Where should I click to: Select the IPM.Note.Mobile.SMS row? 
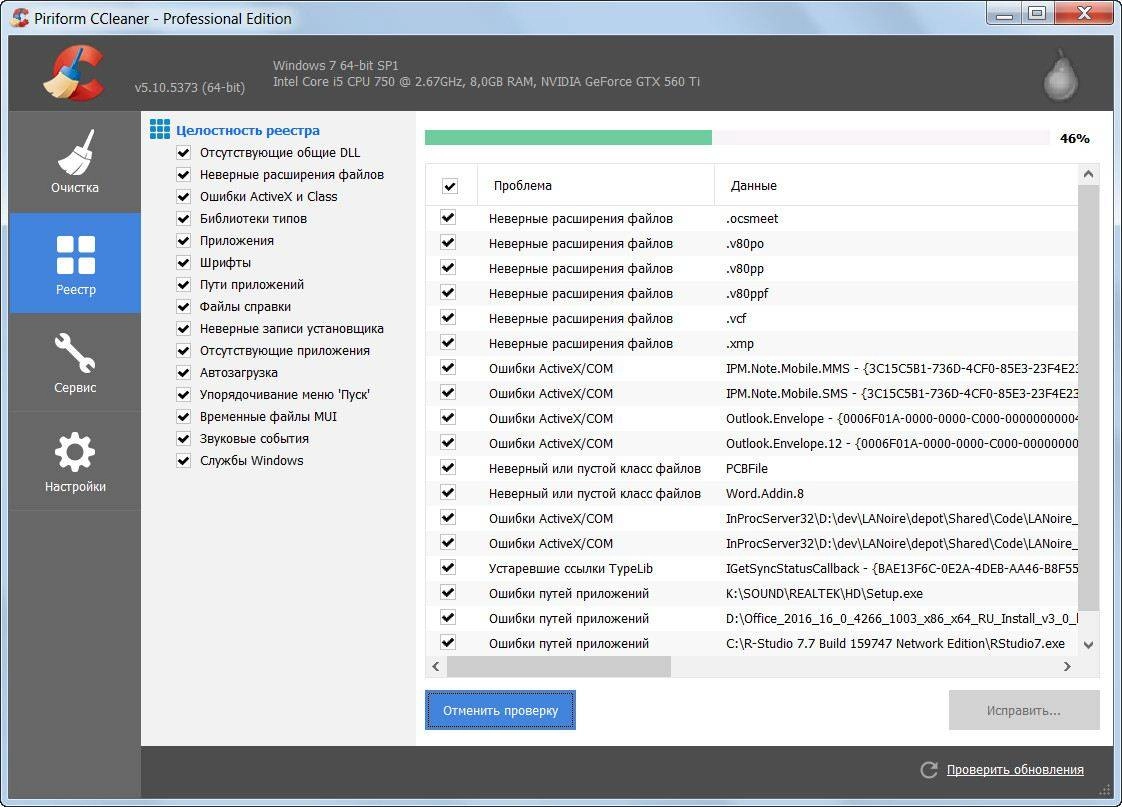[751, 393]
